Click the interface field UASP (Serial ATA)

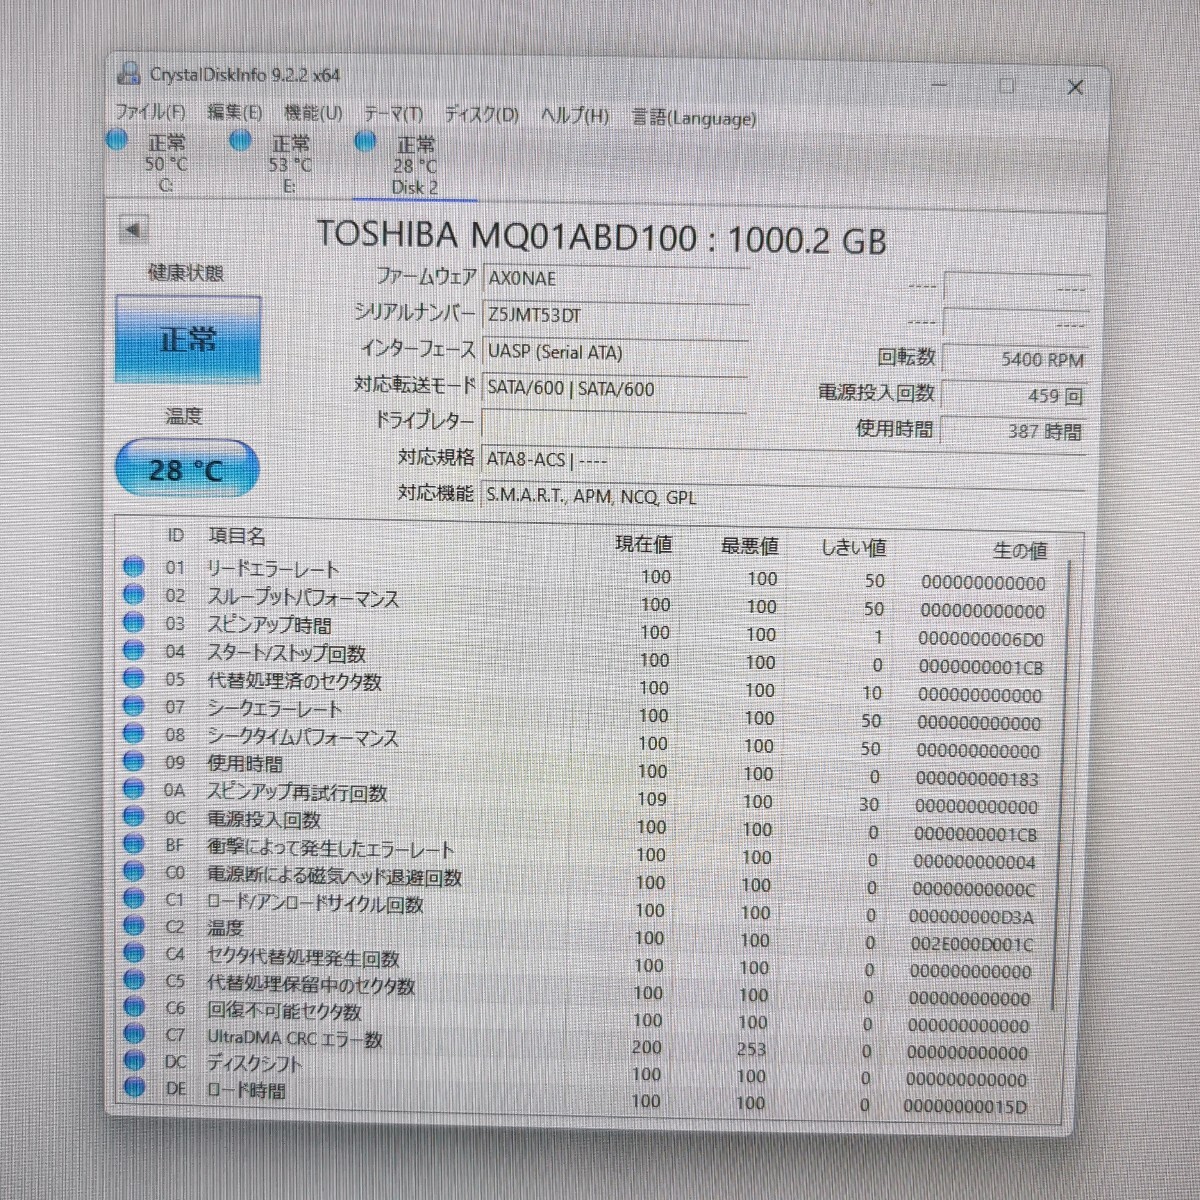click(x=615, y=352)
